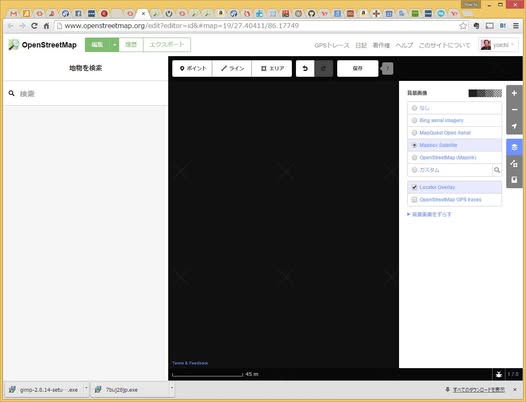Click the Evernote extension icon

click(x=476, y=26)
